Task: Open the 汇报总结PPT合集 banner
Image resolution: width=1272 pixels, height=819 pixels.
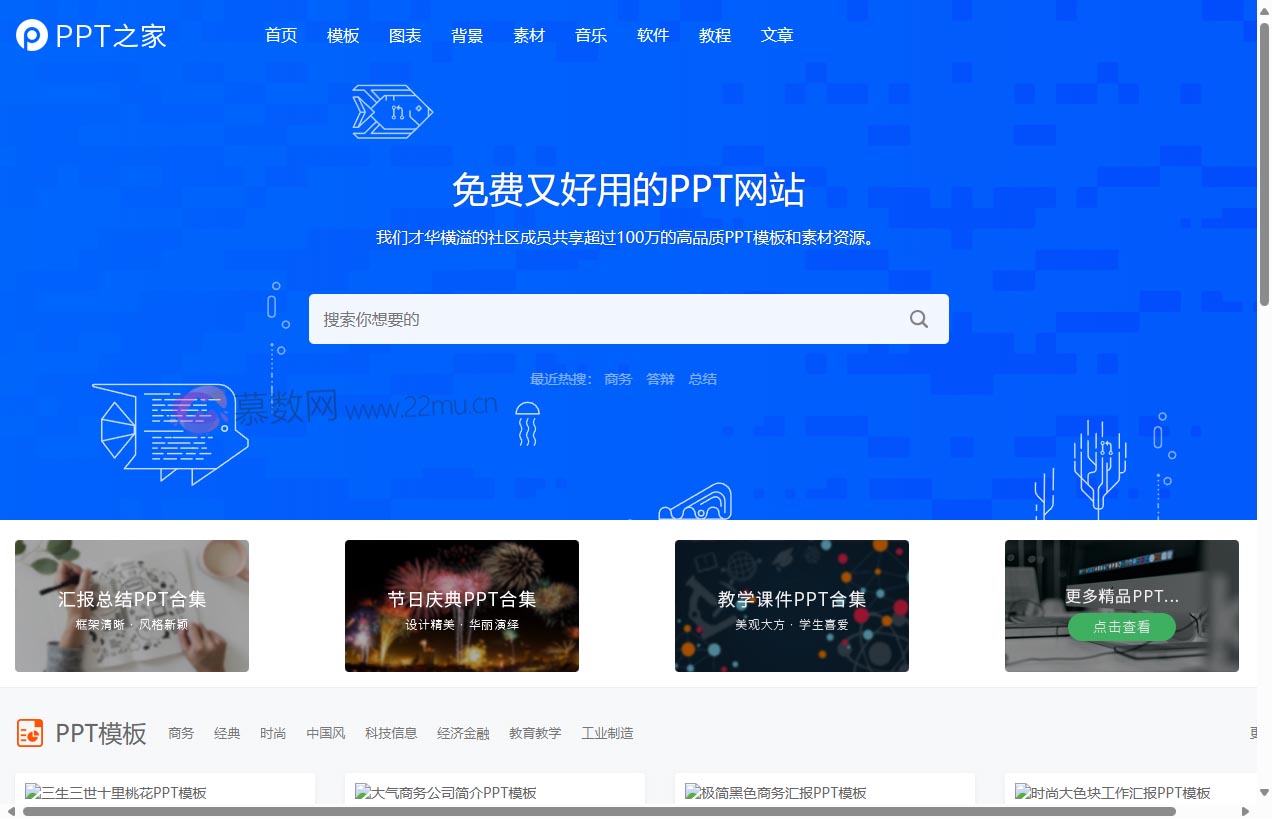Action: click(x=131, y=605)
